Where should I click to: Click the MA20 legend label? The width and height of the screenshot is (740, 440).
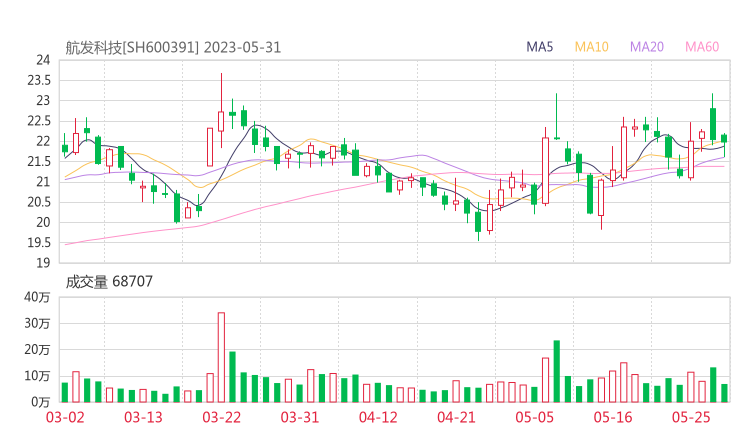pos(647,47)
